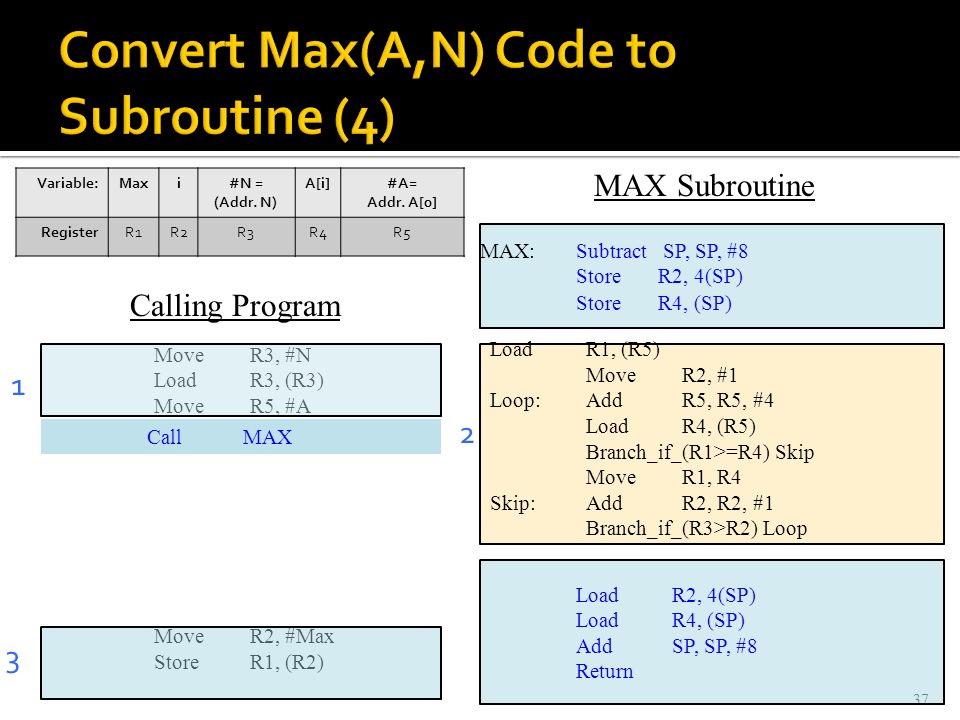Screen dimensions: 960x720
Task: Click the 'Return' instruction
Action: (604, 672)
